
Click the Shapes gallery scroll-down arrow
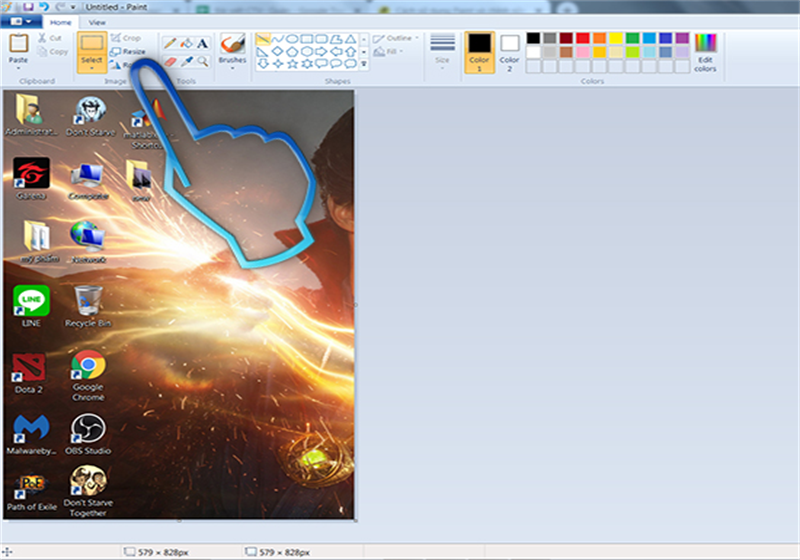(x=364, y=52)
